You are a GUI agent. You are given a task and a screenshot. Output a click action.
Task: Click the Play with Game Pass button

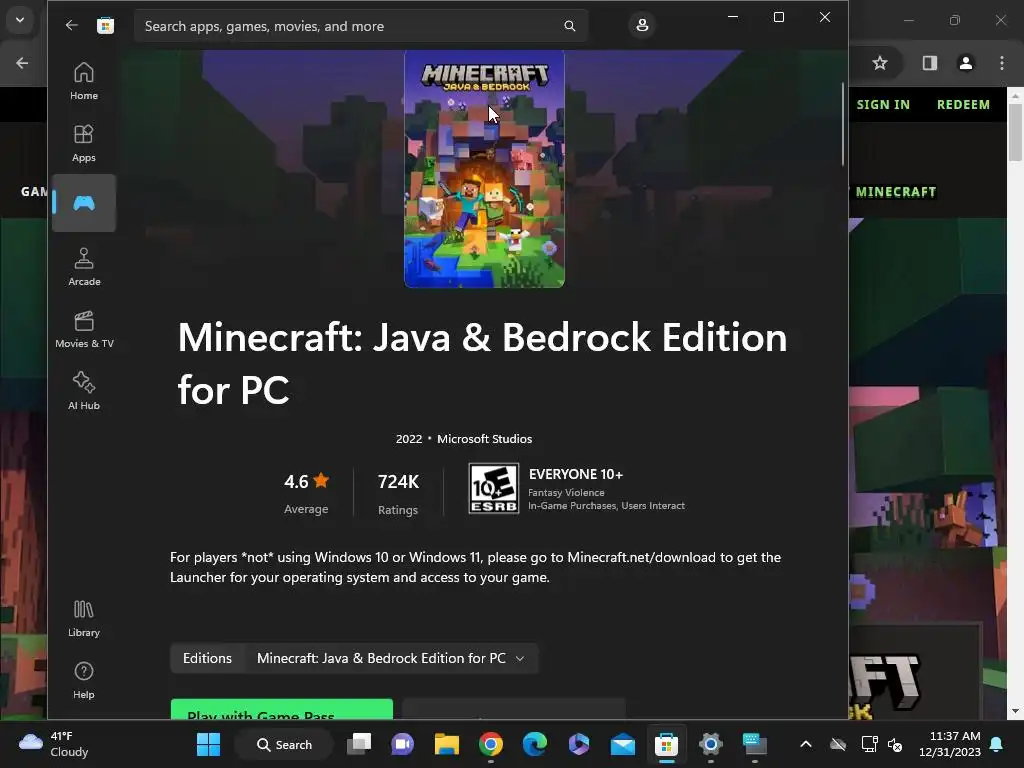click(281, 709)
